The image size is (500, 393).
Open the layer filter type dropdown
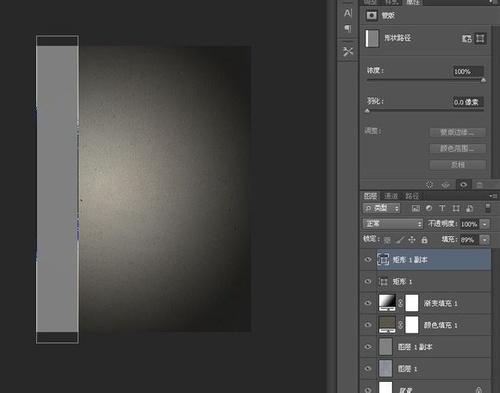[x=381, y=208]
